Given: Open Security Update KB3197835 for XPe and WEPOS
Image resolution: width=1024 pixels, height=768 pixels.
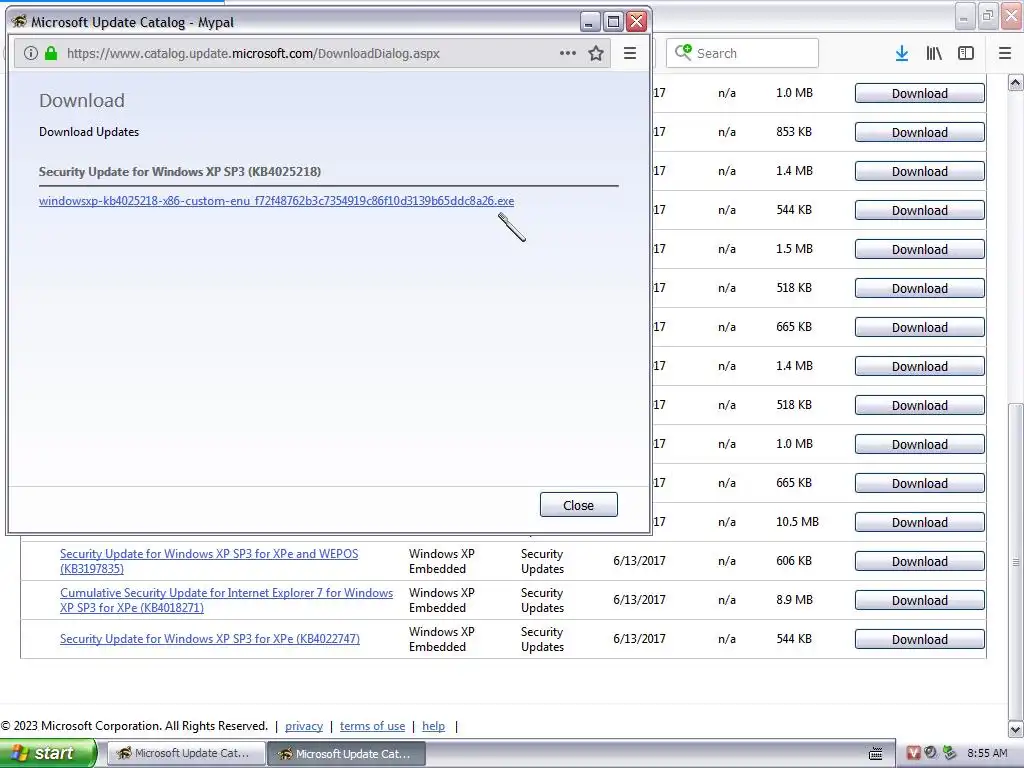Looking at the screenshot, I should (x=209, y=561).
